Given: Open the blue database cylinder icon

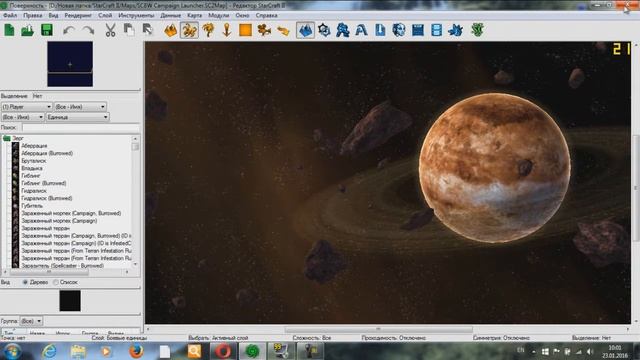Looking at the screenshot, I should pos(436,30).
